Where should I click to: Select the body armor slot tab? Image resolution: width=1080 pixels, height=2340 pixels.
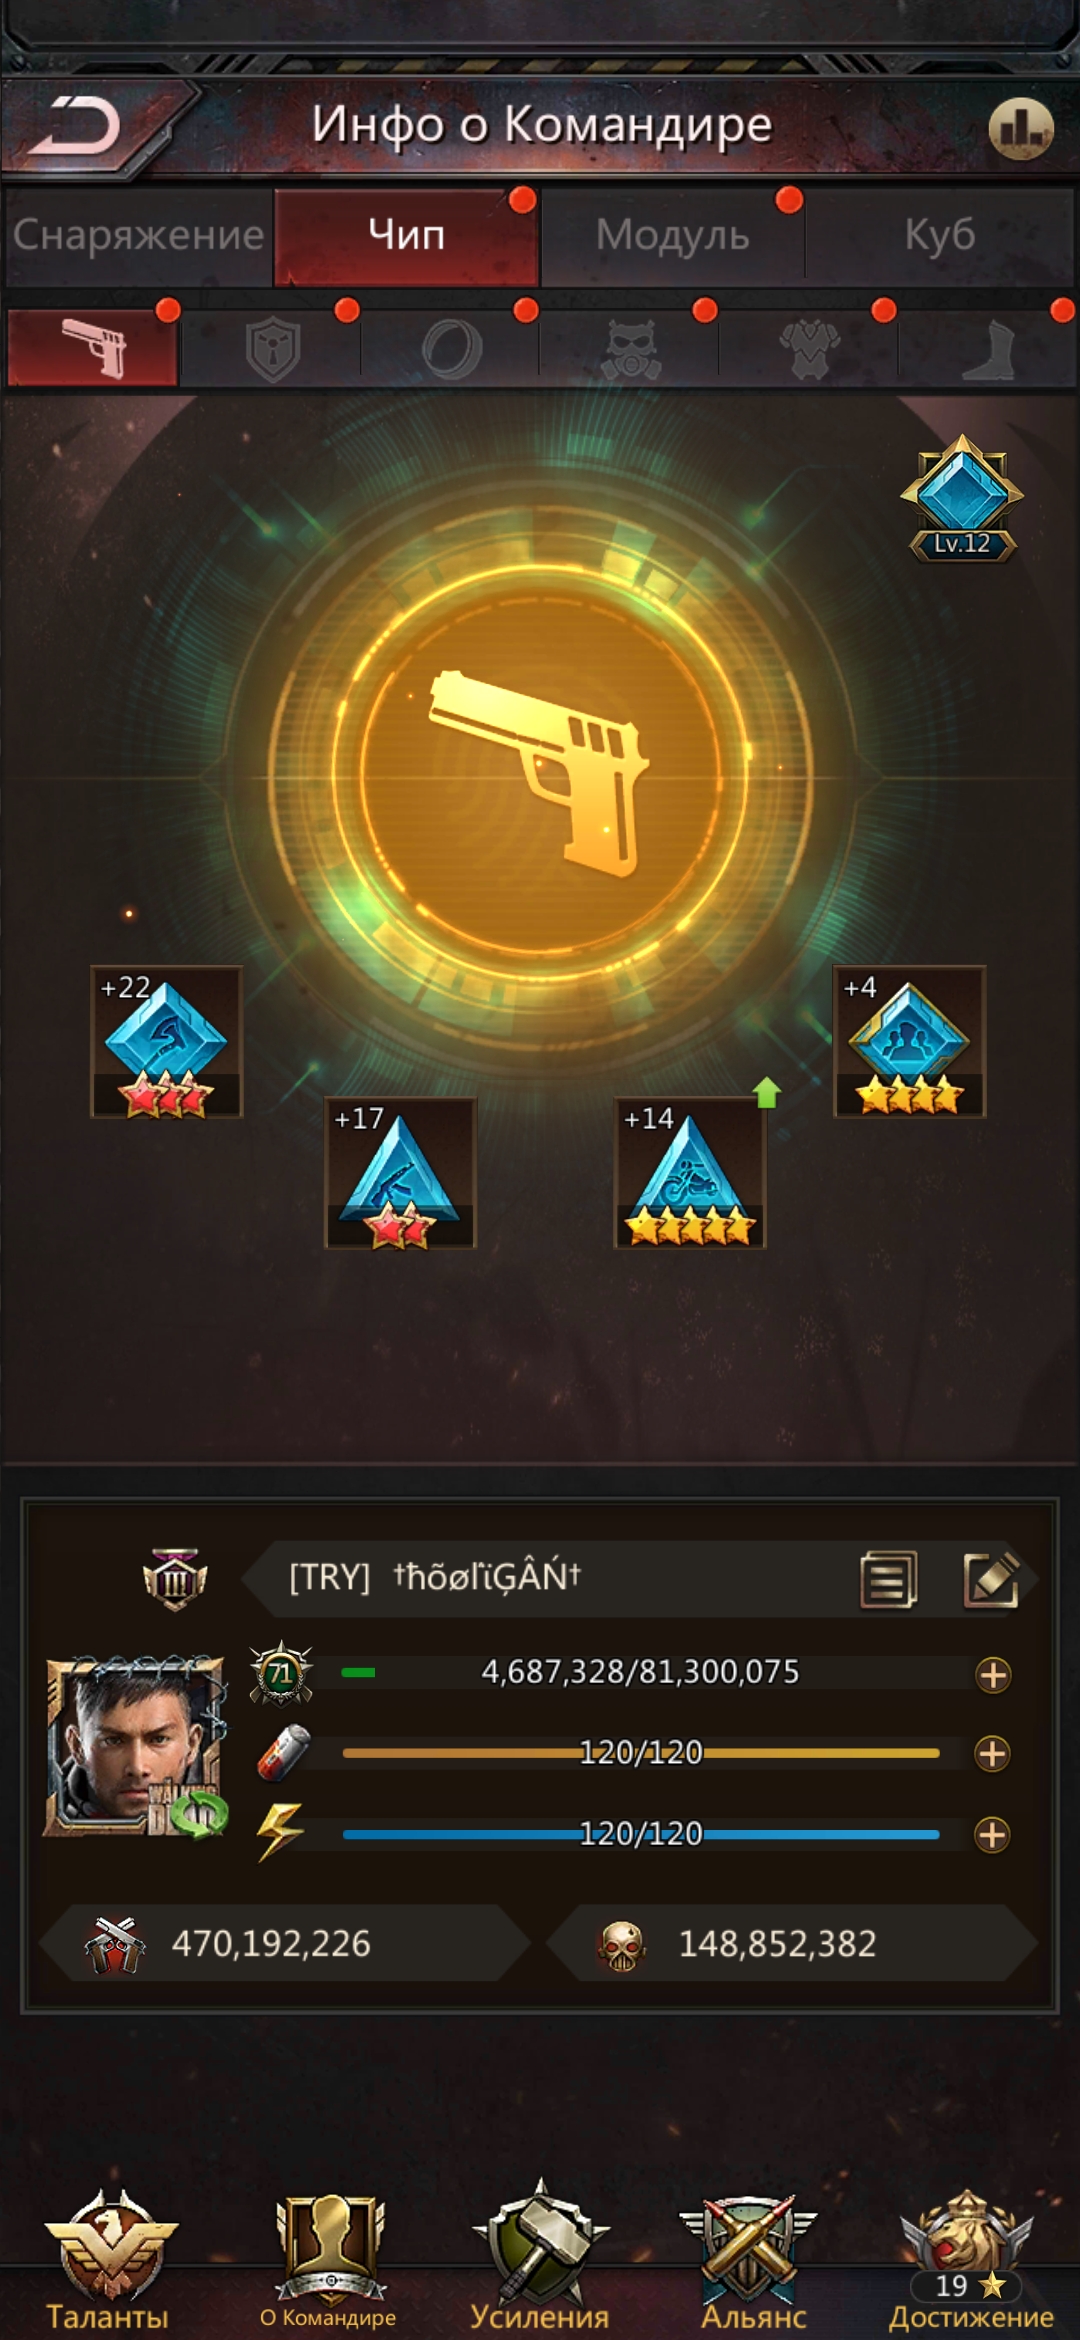pyautogui.click(x=809, y=349)
